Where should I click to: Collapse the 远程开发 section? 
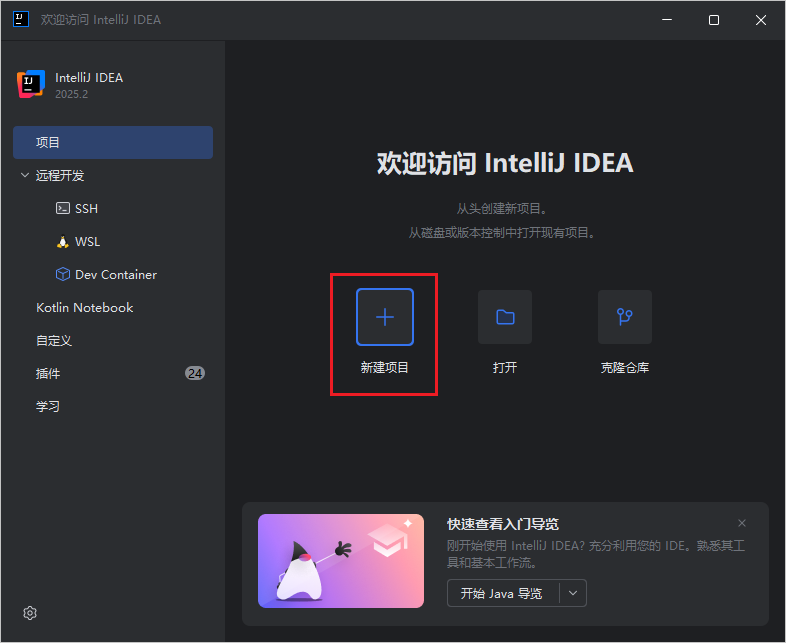25,175
